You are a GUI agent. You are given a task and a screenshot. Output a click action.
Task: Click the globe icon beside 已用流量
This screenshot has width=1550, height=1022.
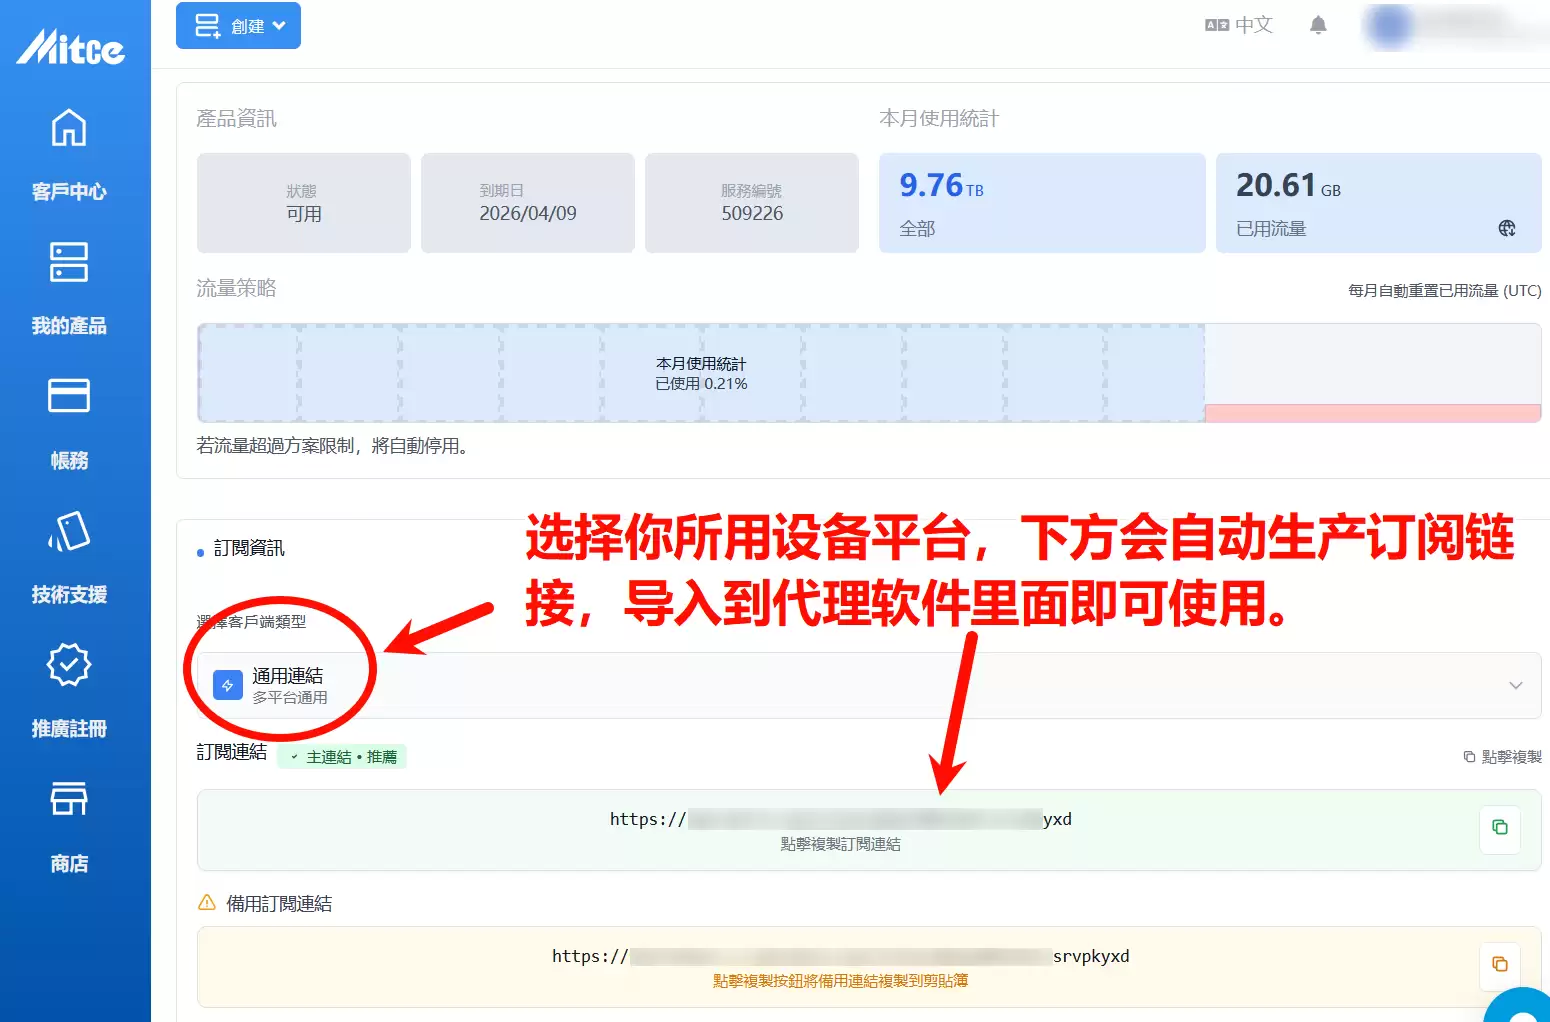1507,228
